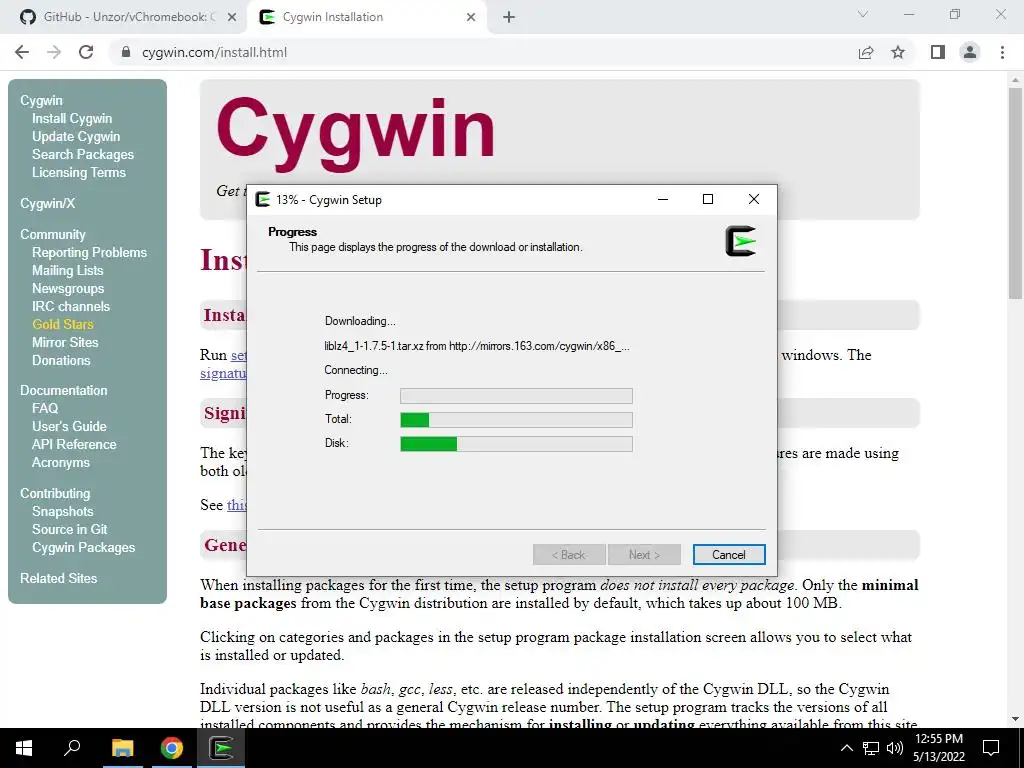
Task: Open the Mailing Lists link
Action: [x=67, y=270]
